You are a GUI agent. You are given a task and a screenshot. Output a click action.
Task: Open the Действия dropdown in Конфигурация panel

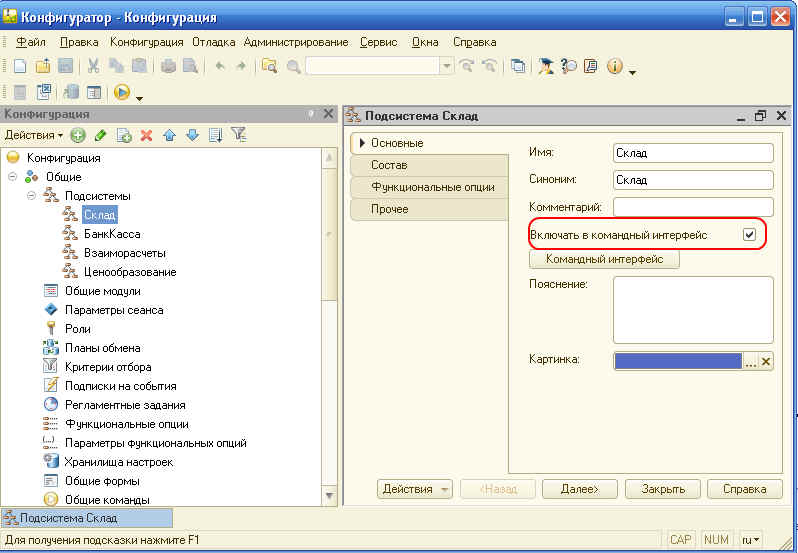(34, 135)
